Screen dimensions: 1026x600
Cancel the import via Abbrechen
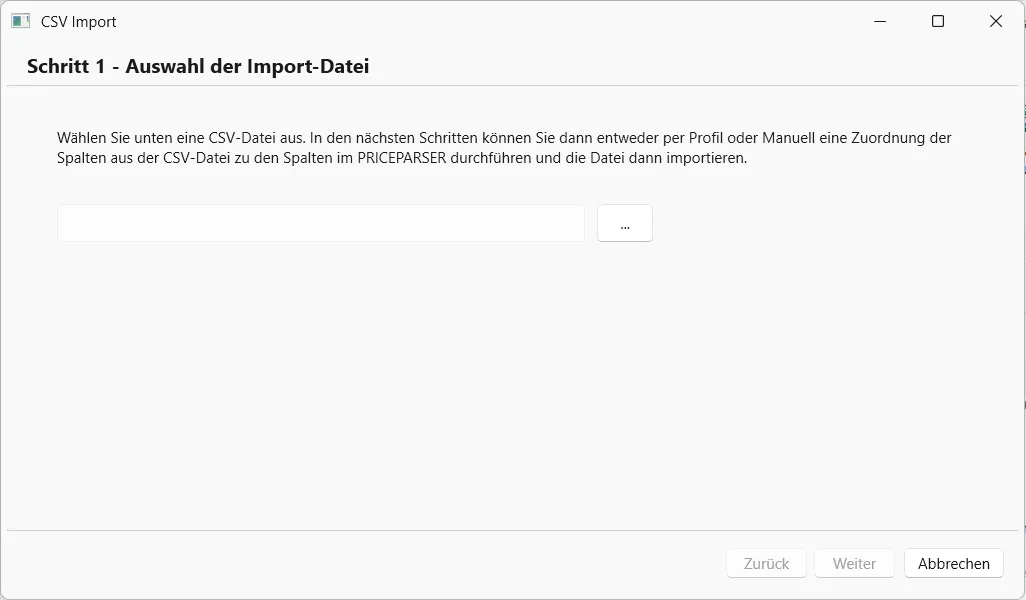pyautogui.click(x=953, y=563)
